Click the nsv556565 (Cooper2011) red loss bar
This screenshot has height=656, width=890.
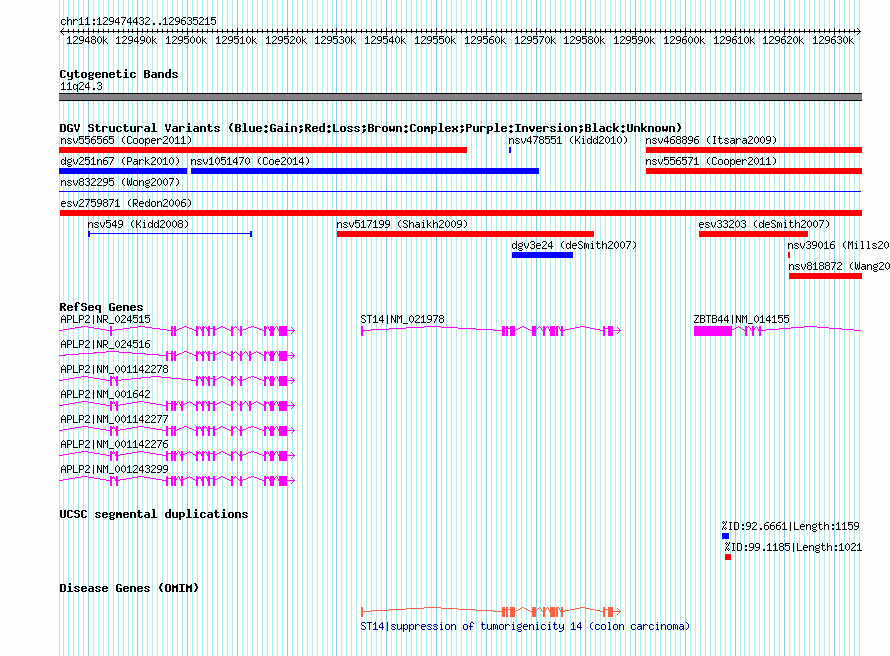click(263, 150)
